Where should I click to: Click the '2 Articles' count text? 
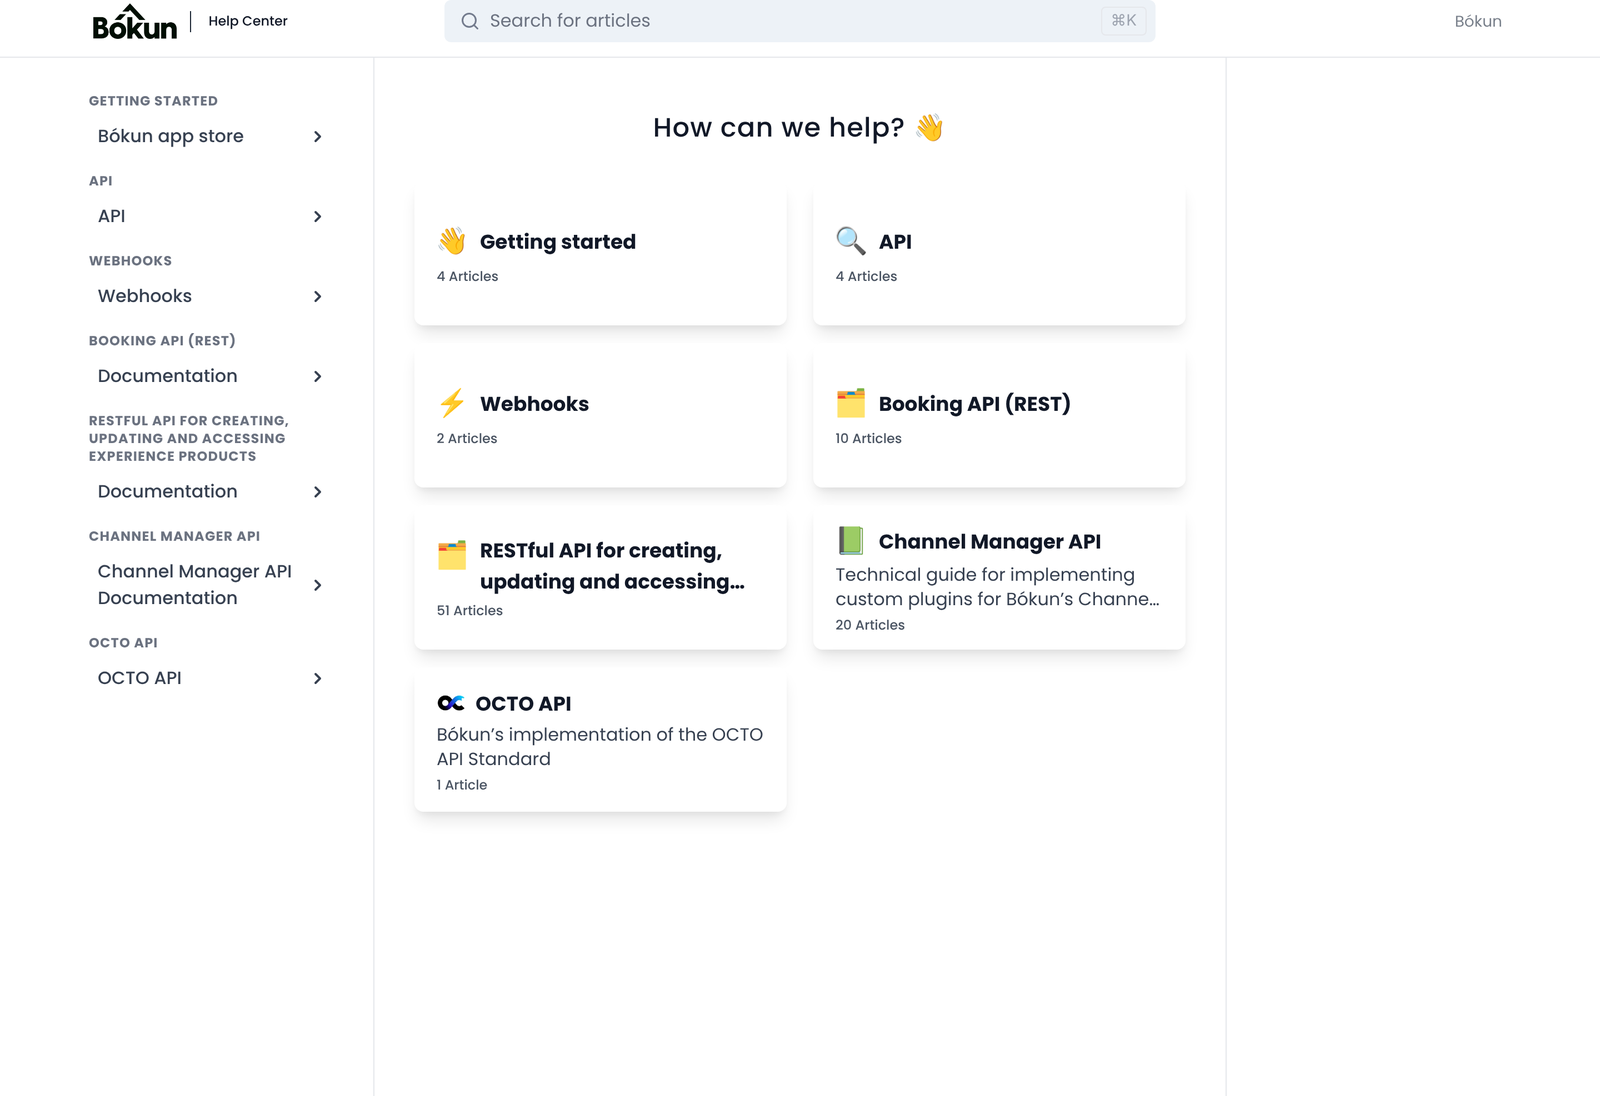467,439
